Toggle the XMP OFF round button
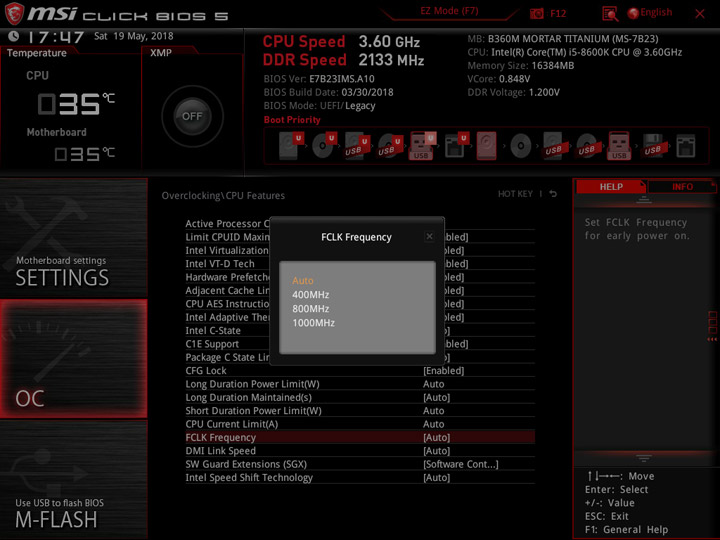The height and width of the screenshot is (540, 720). click(192, 116)
